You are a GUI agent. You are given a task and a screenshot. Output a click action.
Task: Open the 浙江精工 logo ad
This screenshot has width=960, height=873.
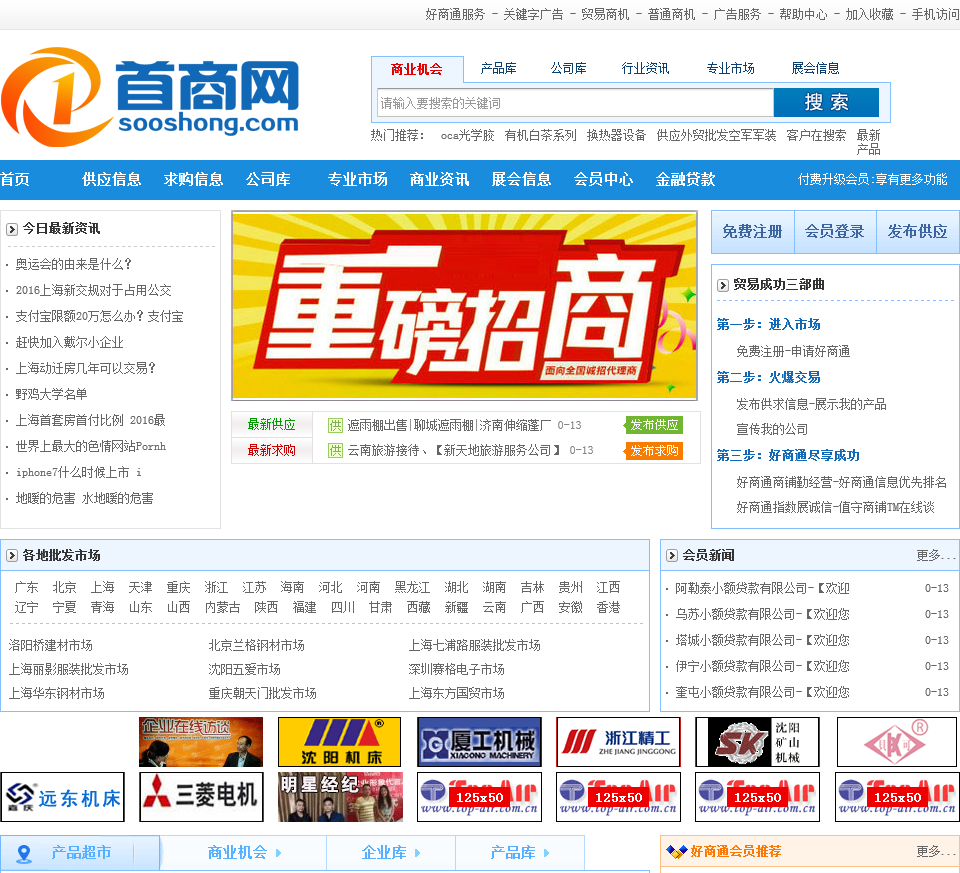pyautogui.click(x=618, y=742)
